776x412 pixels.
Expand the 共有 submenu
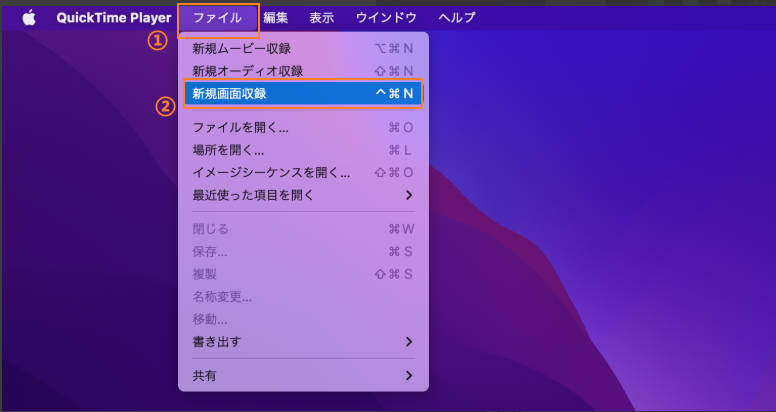click(x=303, y=375)
